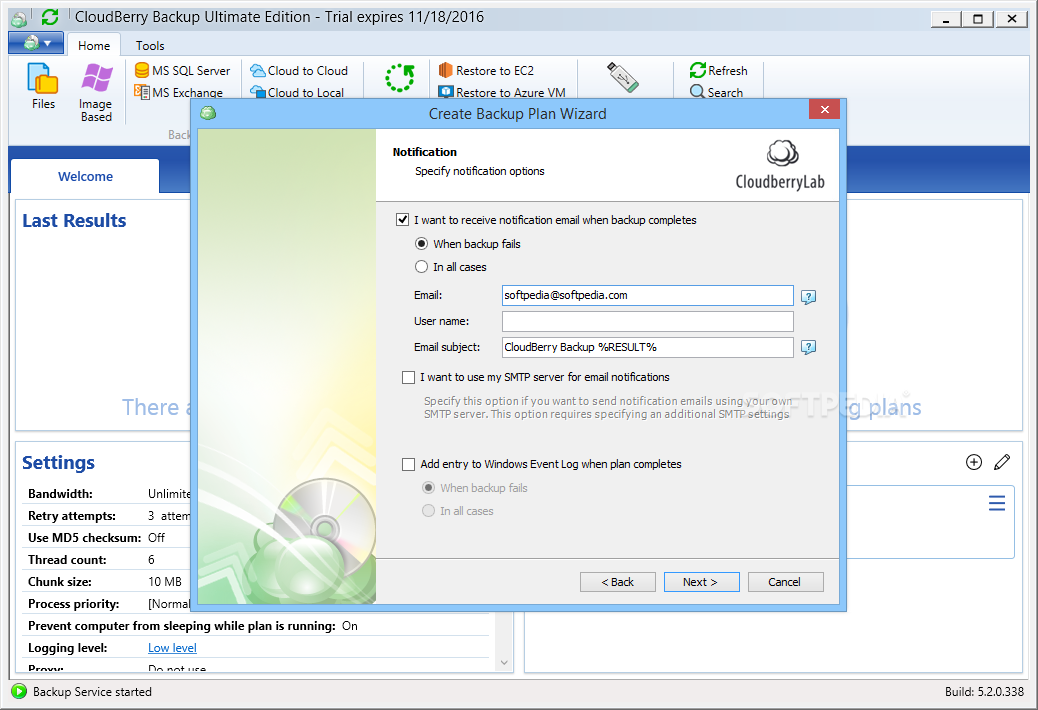Click the Process priority label

[x=73, y=603]
